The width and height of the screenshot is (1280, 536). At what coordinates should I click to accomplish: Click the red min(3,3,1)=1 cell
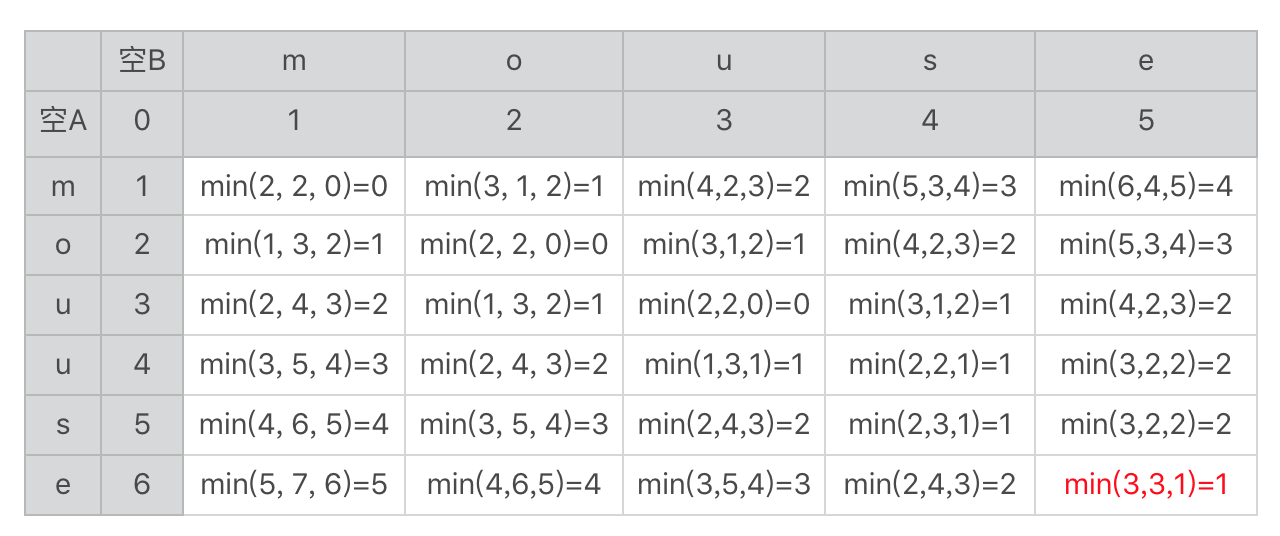(x=1145, y=485)
